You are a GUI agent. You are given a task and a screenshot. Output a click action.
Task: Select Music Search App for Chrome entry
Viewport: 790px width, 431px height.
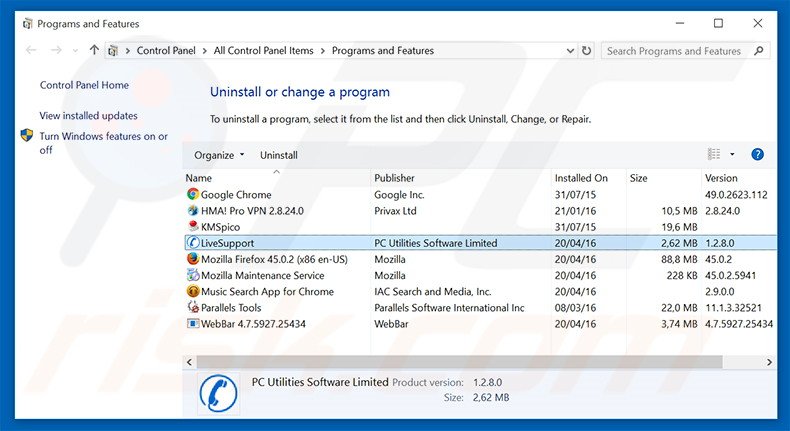(267, 291)
